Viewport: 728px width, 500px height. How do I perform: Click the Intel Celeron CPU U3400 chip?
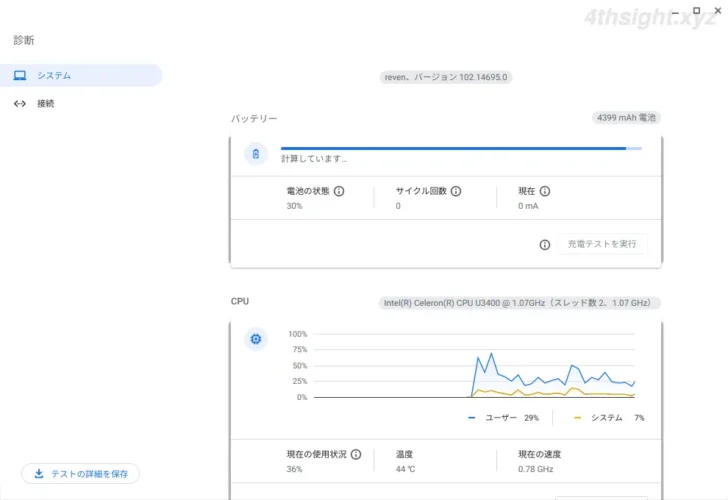(519, 303)
